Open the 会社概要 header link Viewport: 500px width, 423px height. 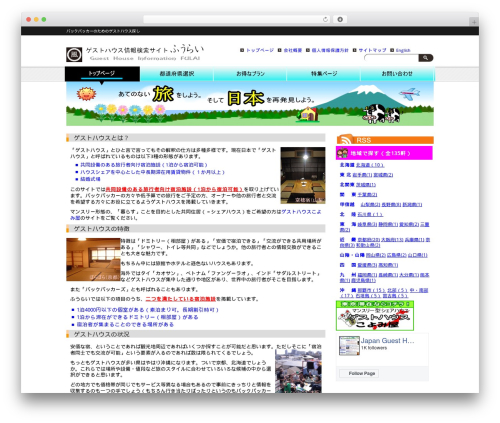(293, 50)
